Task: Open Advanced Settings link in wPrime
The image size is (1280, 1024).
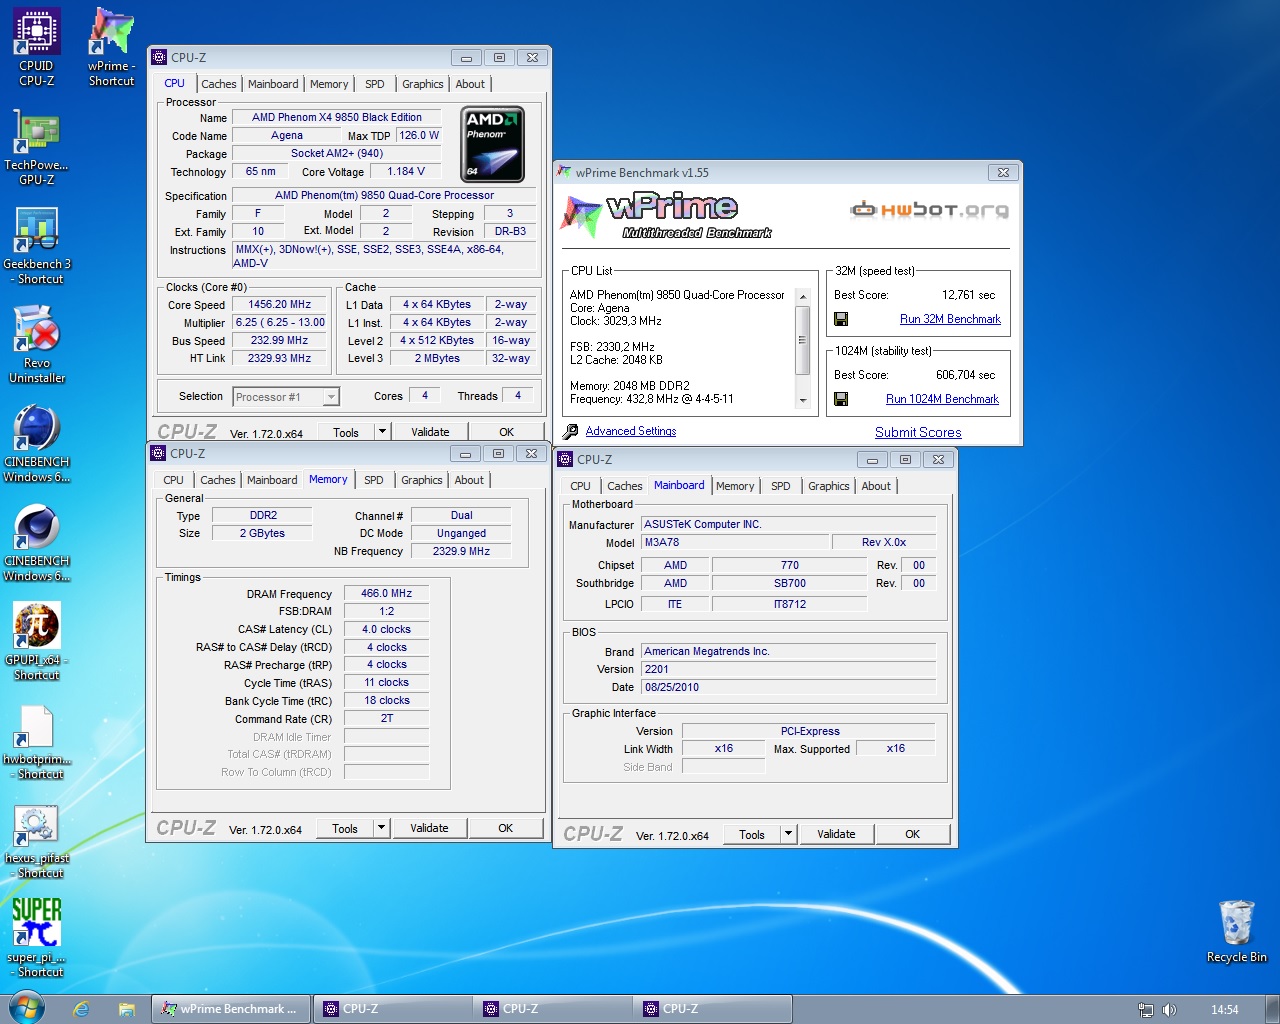Action: (631, 431)
